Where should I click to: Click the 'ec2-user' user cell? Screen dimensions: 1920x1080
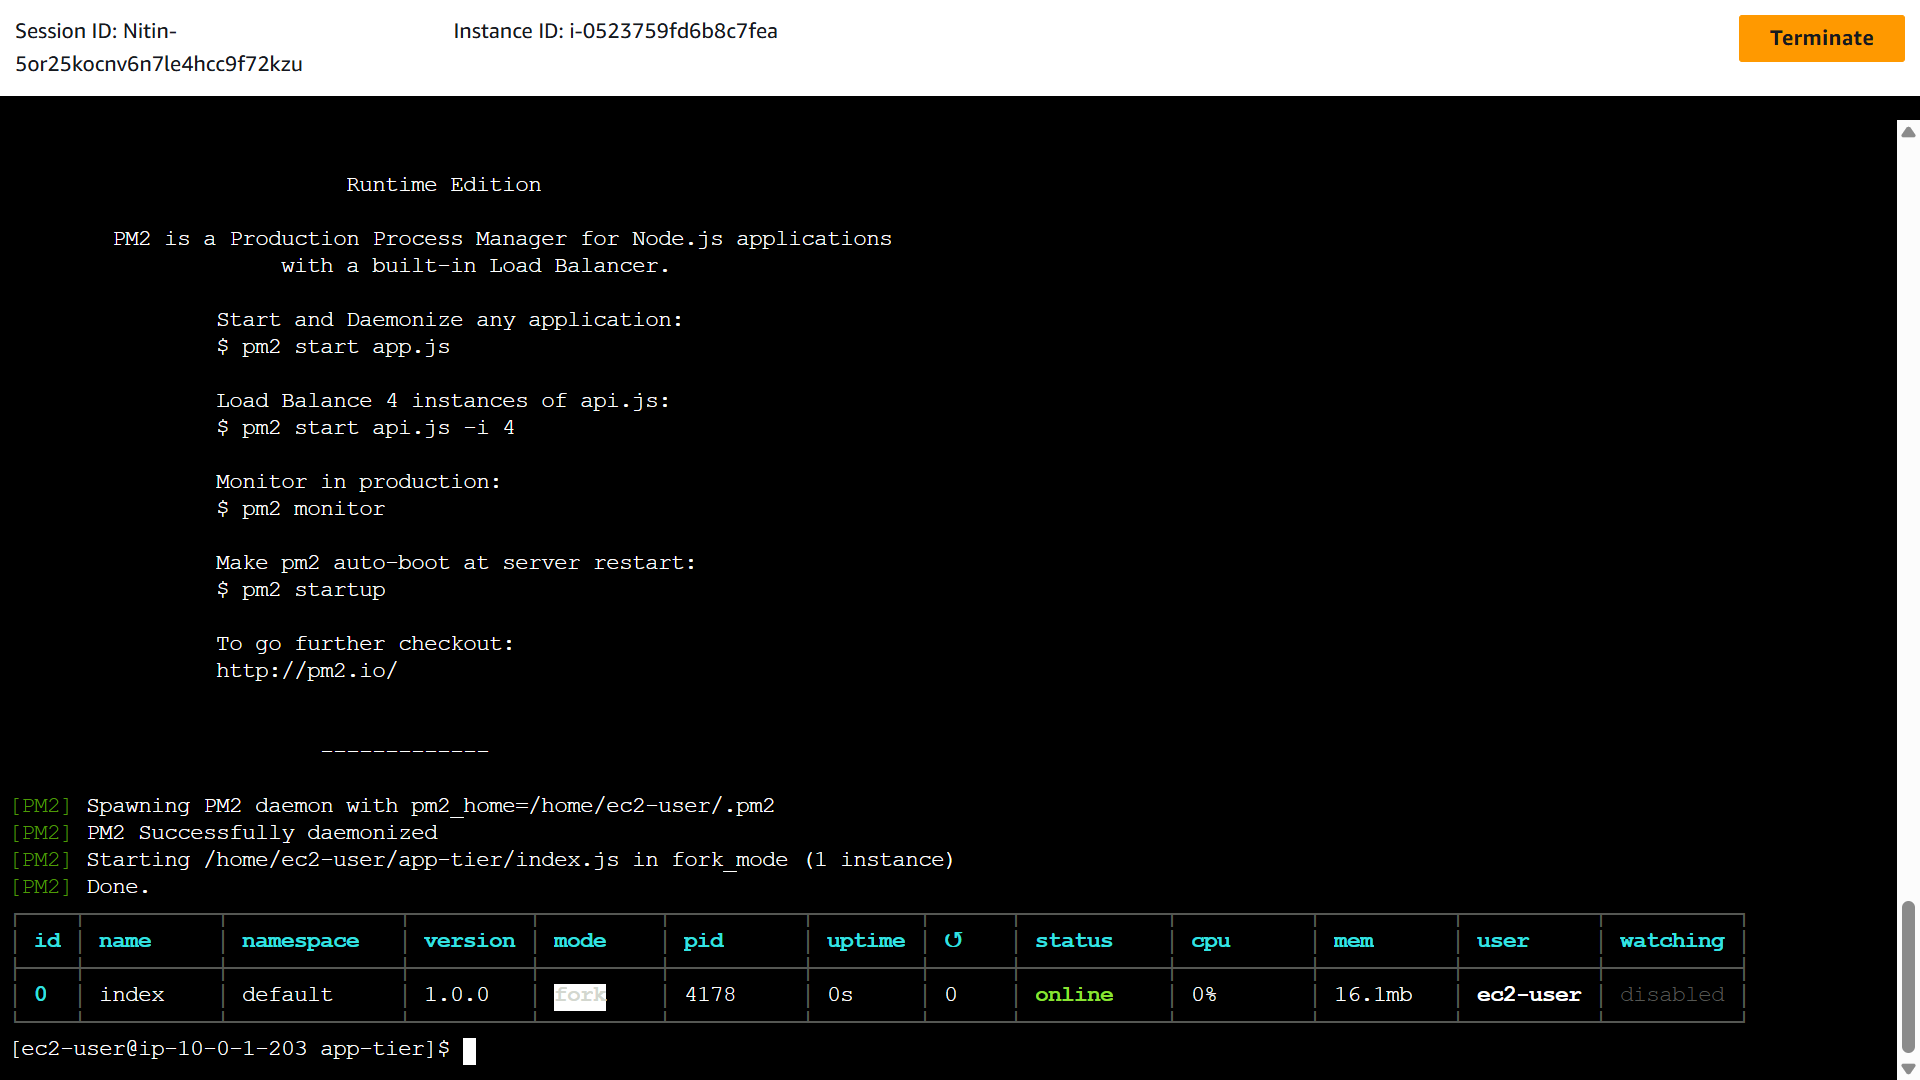1529,995
